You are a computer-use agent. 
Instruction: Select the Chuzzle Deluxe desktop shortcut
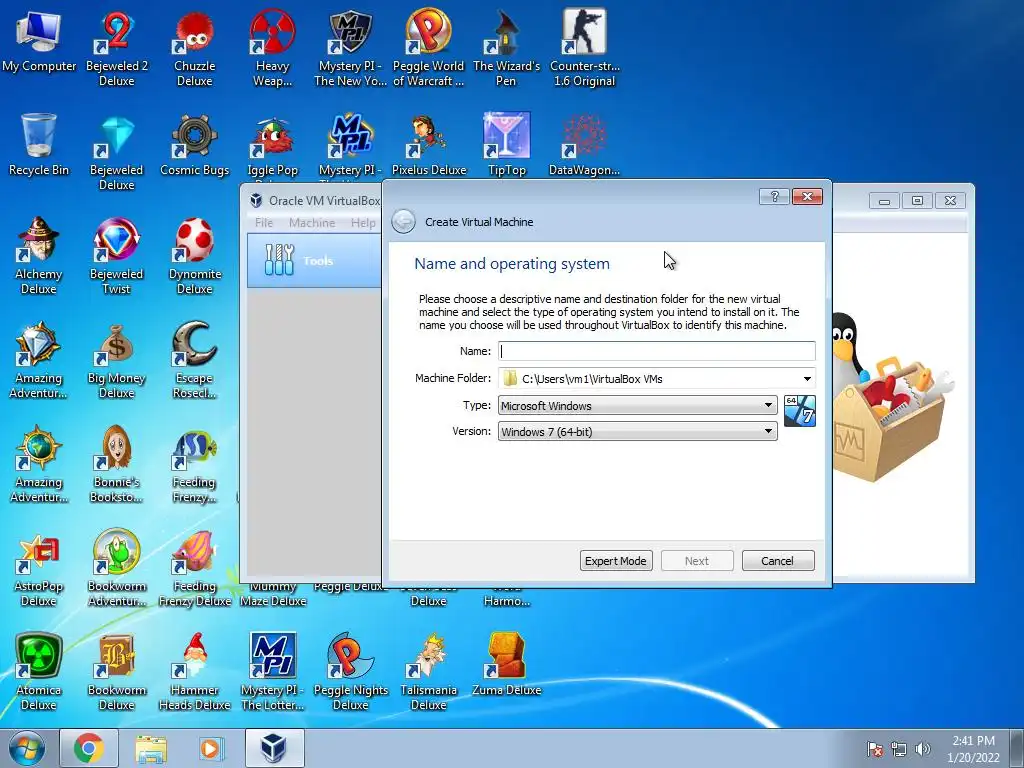195,48
